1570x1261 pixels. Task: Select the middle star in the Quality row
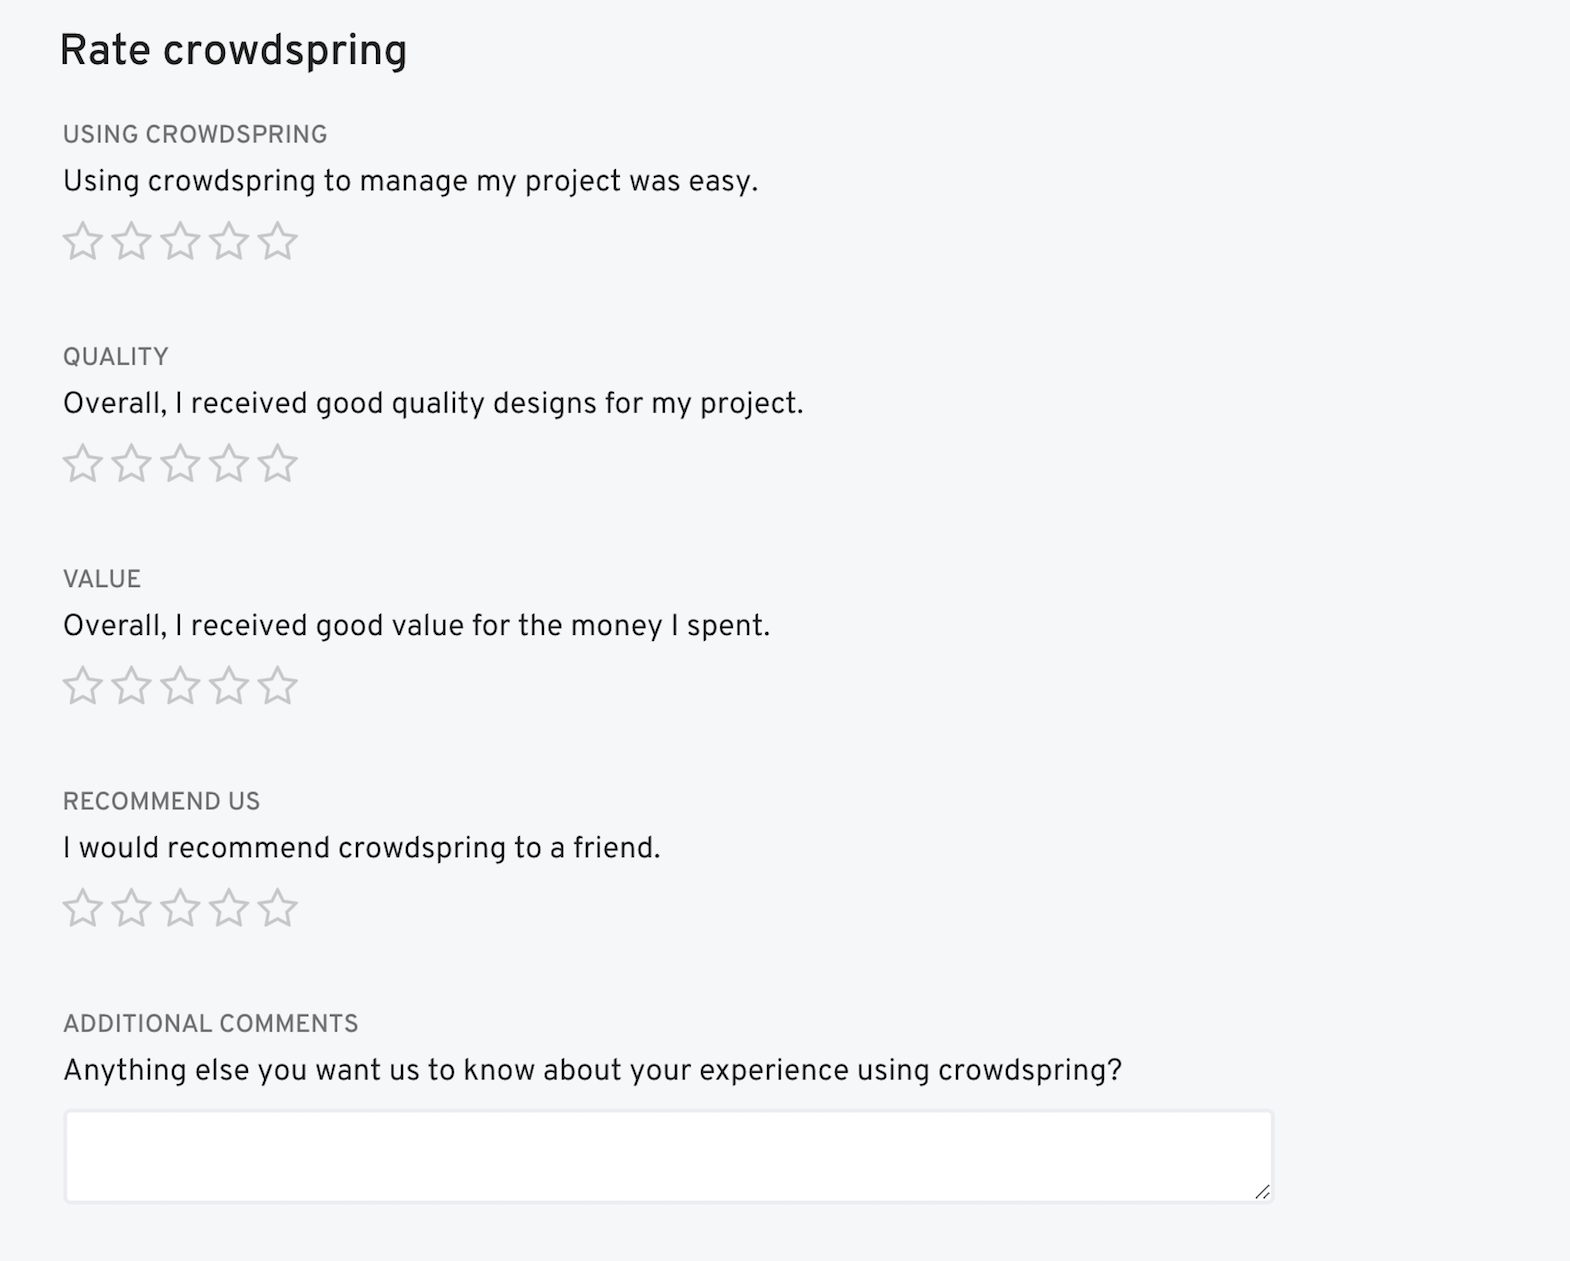click(x=181, y=462)
